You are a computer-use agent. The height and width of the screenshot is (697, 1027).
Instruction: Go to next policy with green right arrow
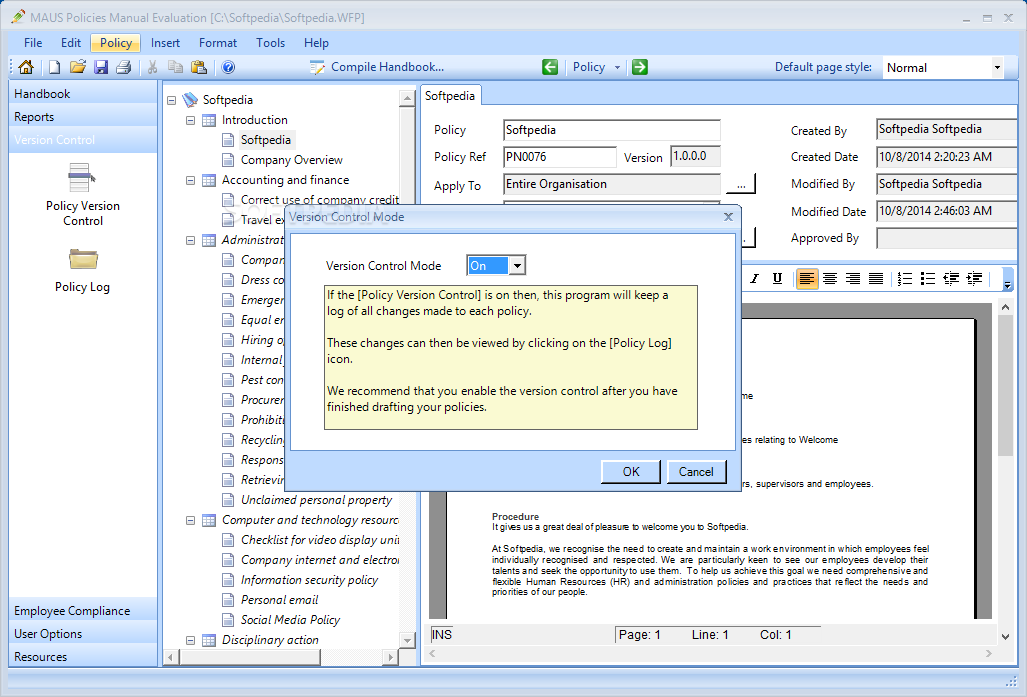tap(640, 67)
